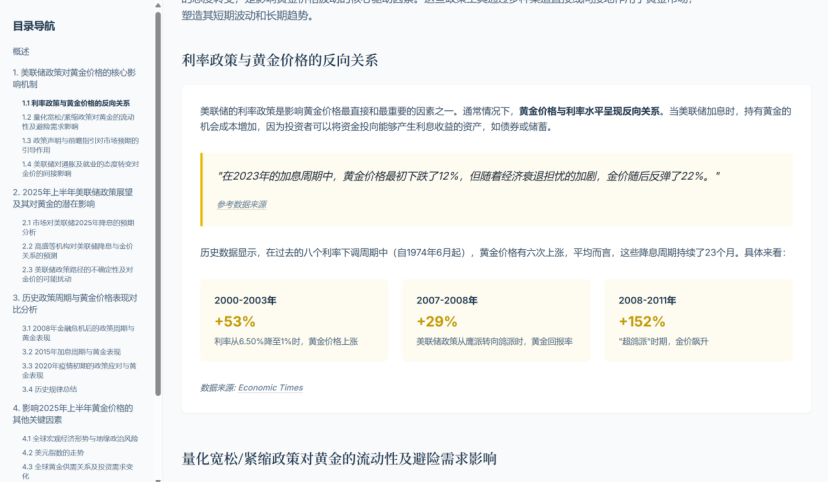The width and height of the screenshot is (828, 482).
Task: Select 1.1 利率政策与黄金价格的反向关系 in sidebar
Action: pyautogui.click(x=76, y=103)
